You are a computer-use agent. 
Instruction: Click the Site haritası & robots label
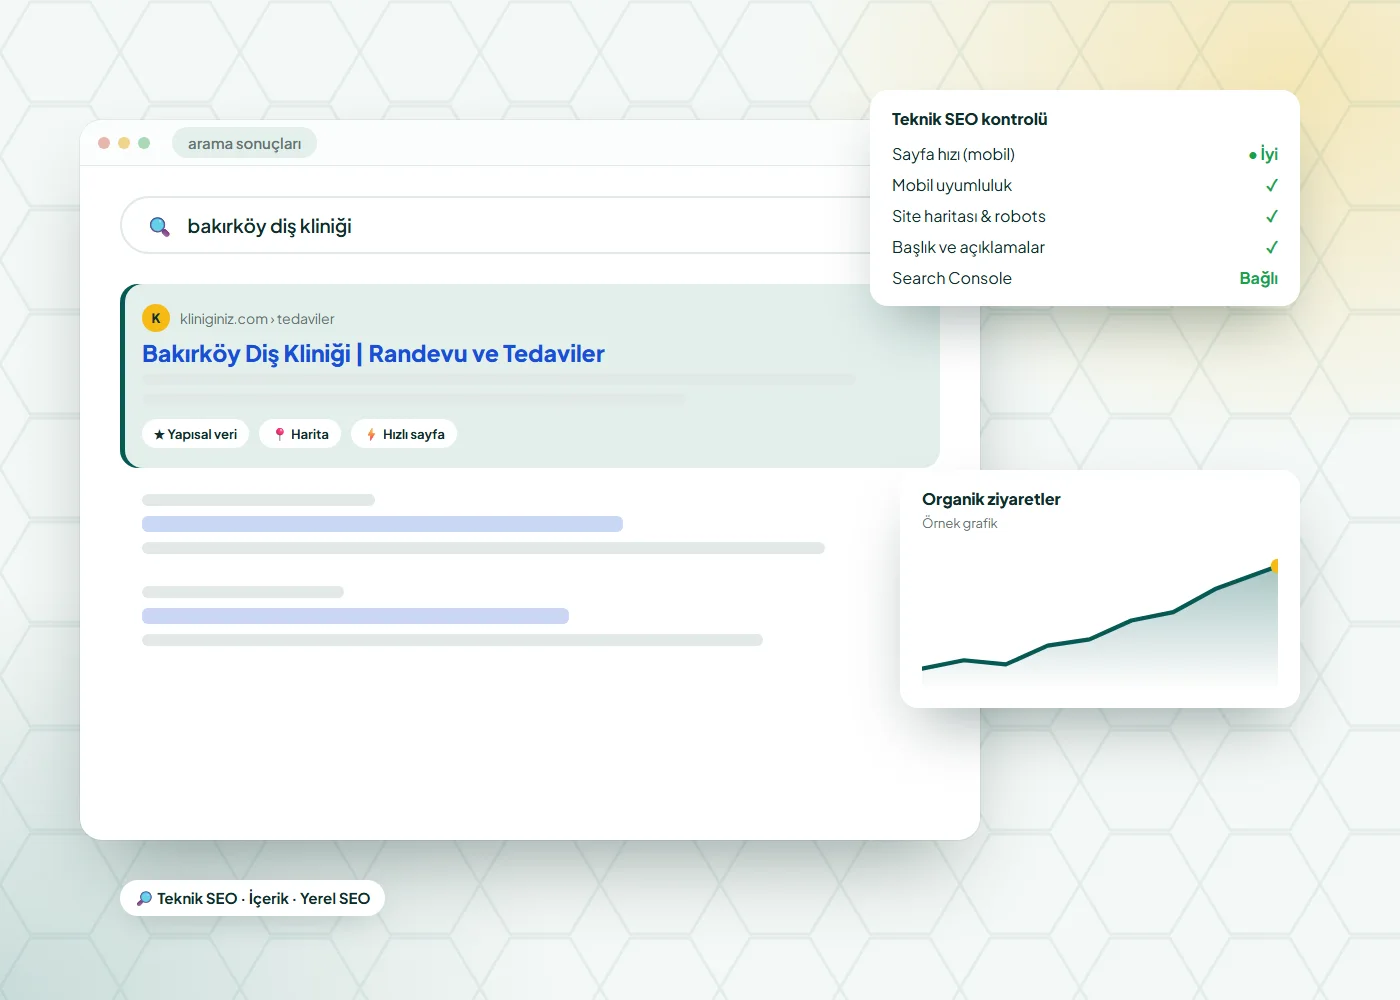[969, 216]
